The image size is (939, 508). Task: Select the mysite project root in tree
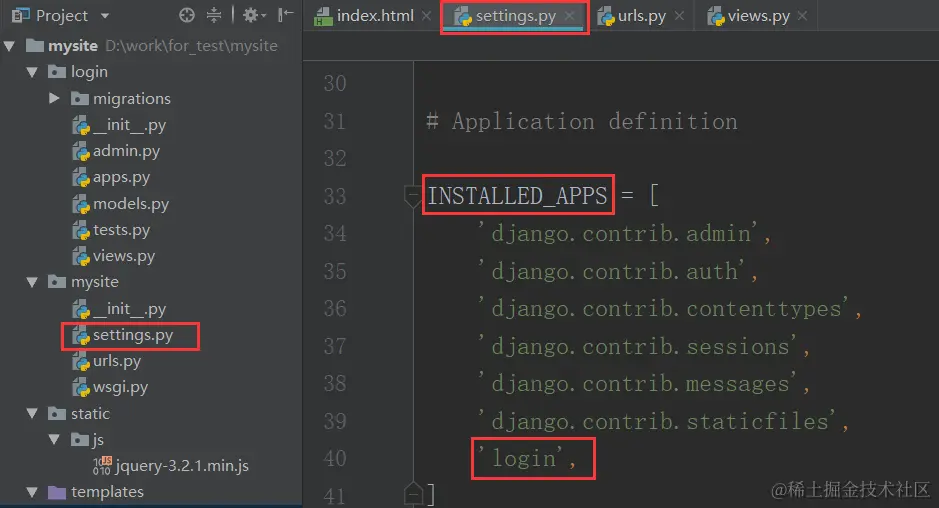click(72, 46)
